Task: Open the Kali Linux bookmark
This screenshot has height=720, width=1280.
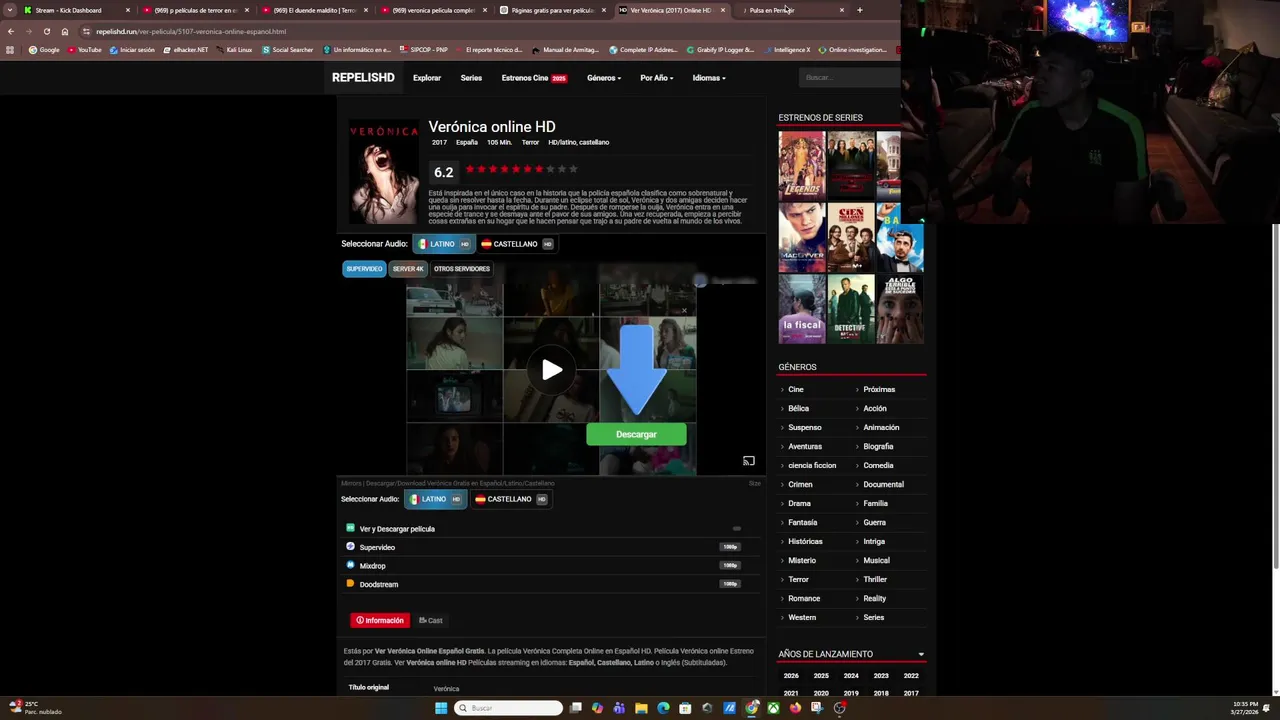Action: [x=235, y=50]
